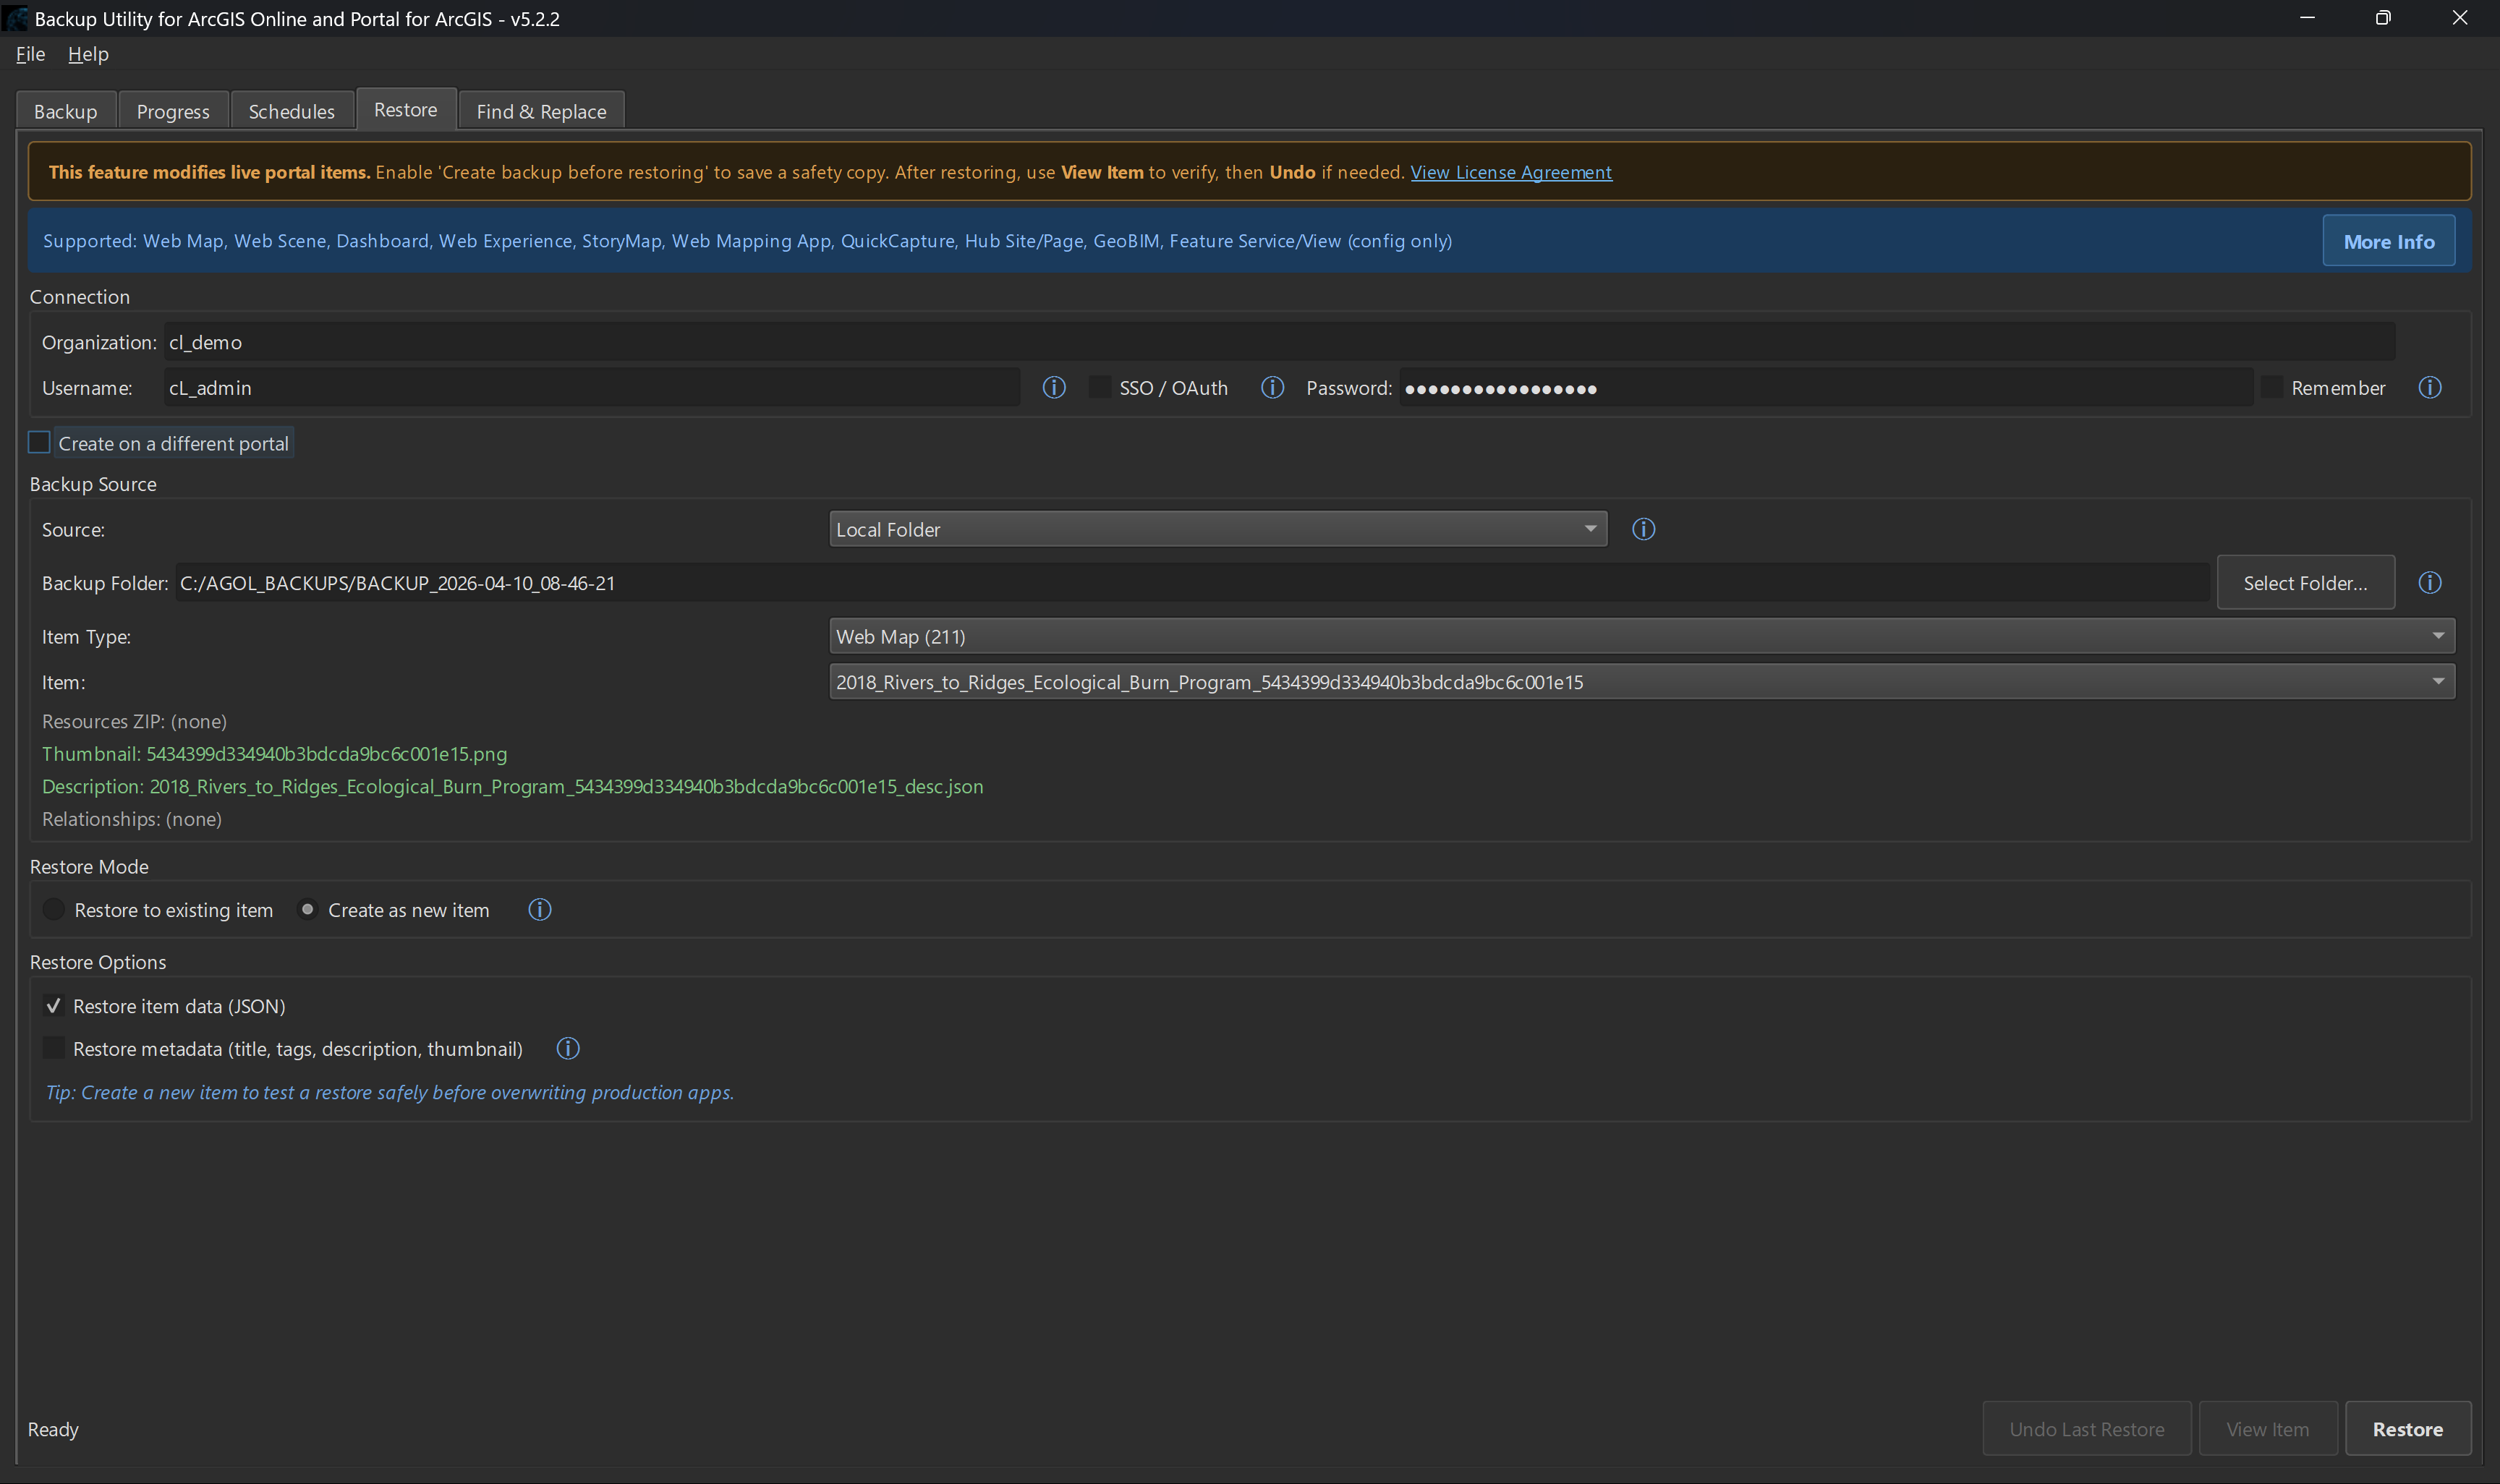Viewport: 2500px width, 1484px height.
Task: Click info icon in Restore Mode section
Action: (x=540, y=909)
